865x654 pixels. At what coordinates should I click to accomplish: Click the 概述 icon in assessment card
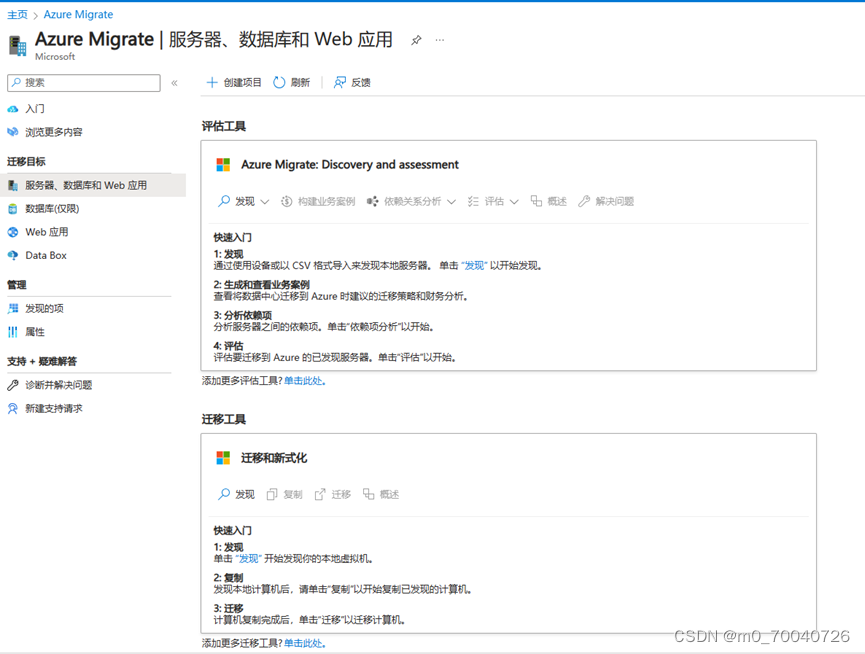pos(536,201)
